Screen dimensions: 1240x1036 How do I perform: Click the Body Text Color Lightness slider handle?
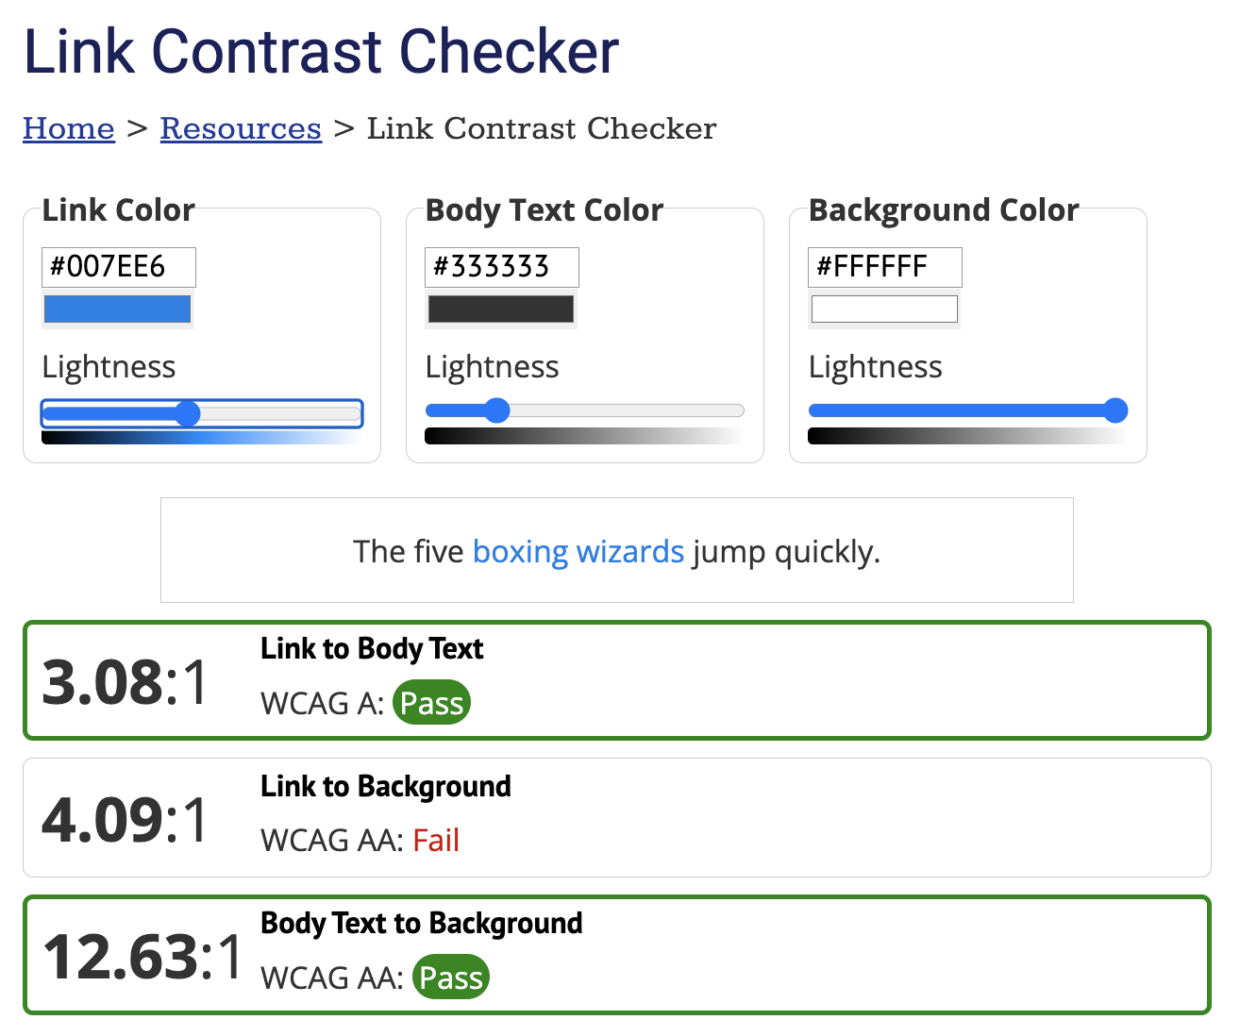[497, 410]
